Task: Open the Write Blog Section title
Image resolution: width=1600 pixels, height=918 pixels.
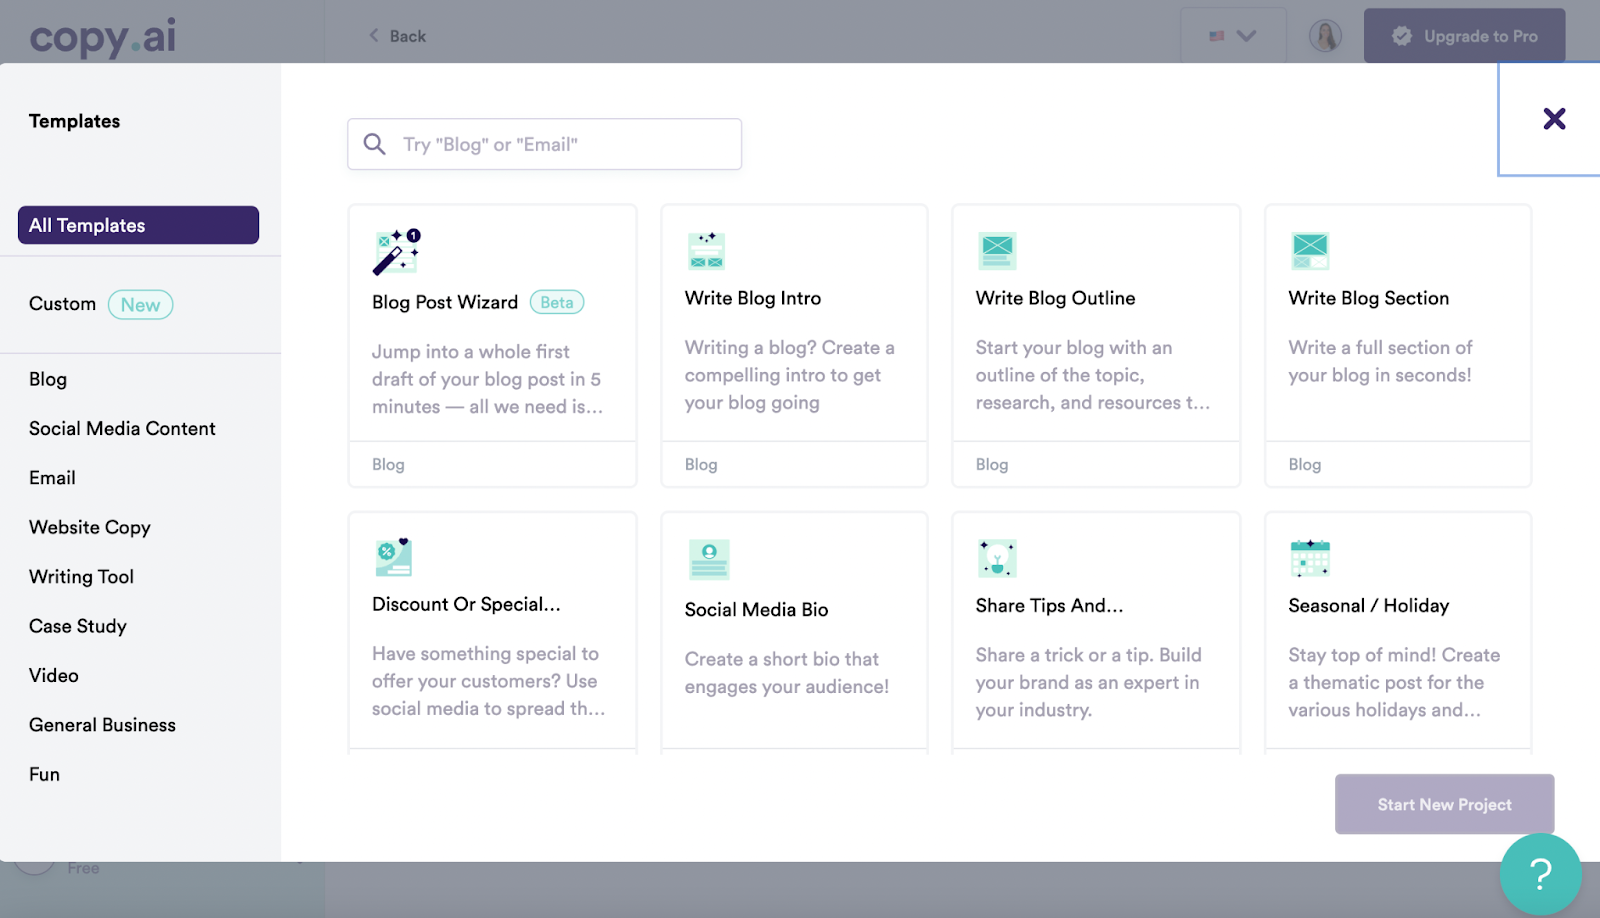Action: pos(1368,298)
